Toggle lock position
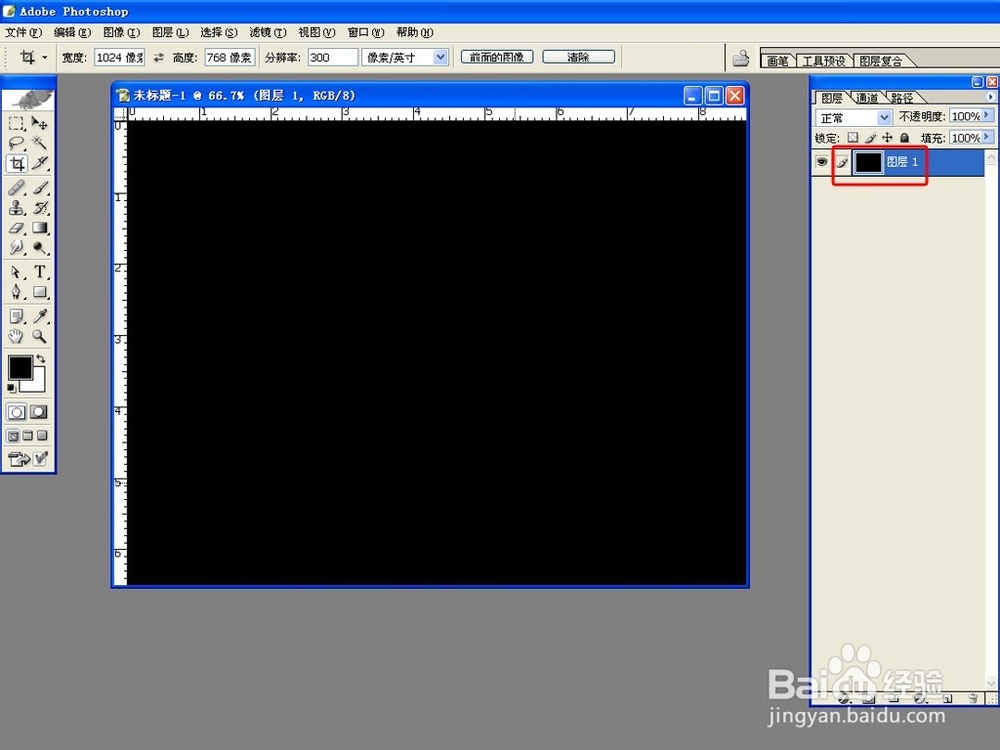Screen dimensions: 1000x750 click(887, 138)
